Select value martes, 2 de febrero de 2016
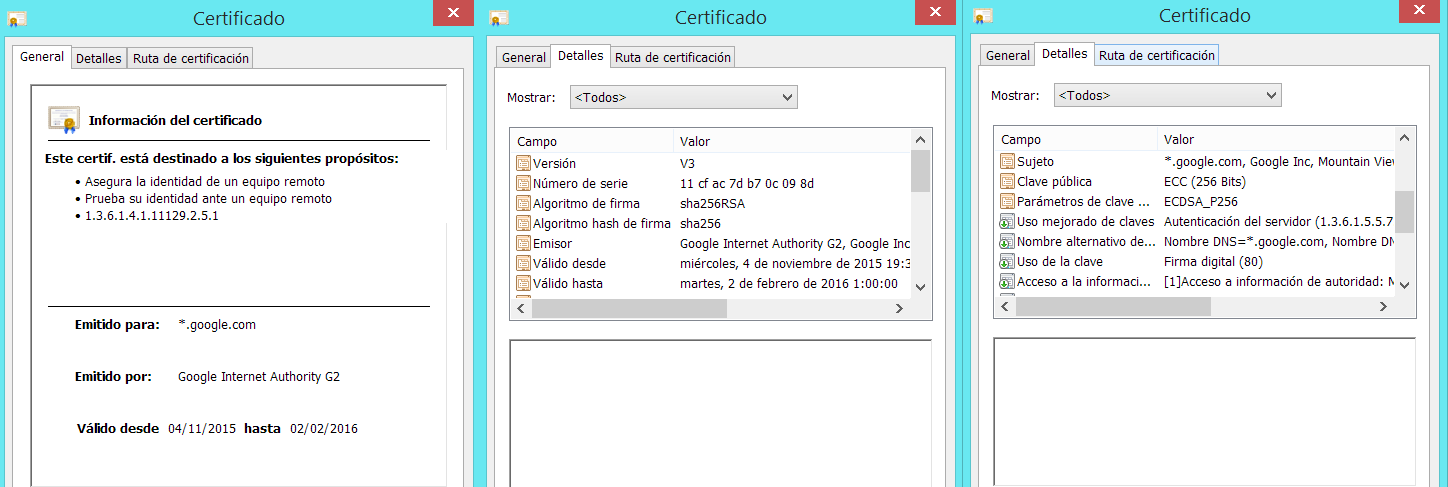Viewport: 1448px width, 487px height. point(788,283)
